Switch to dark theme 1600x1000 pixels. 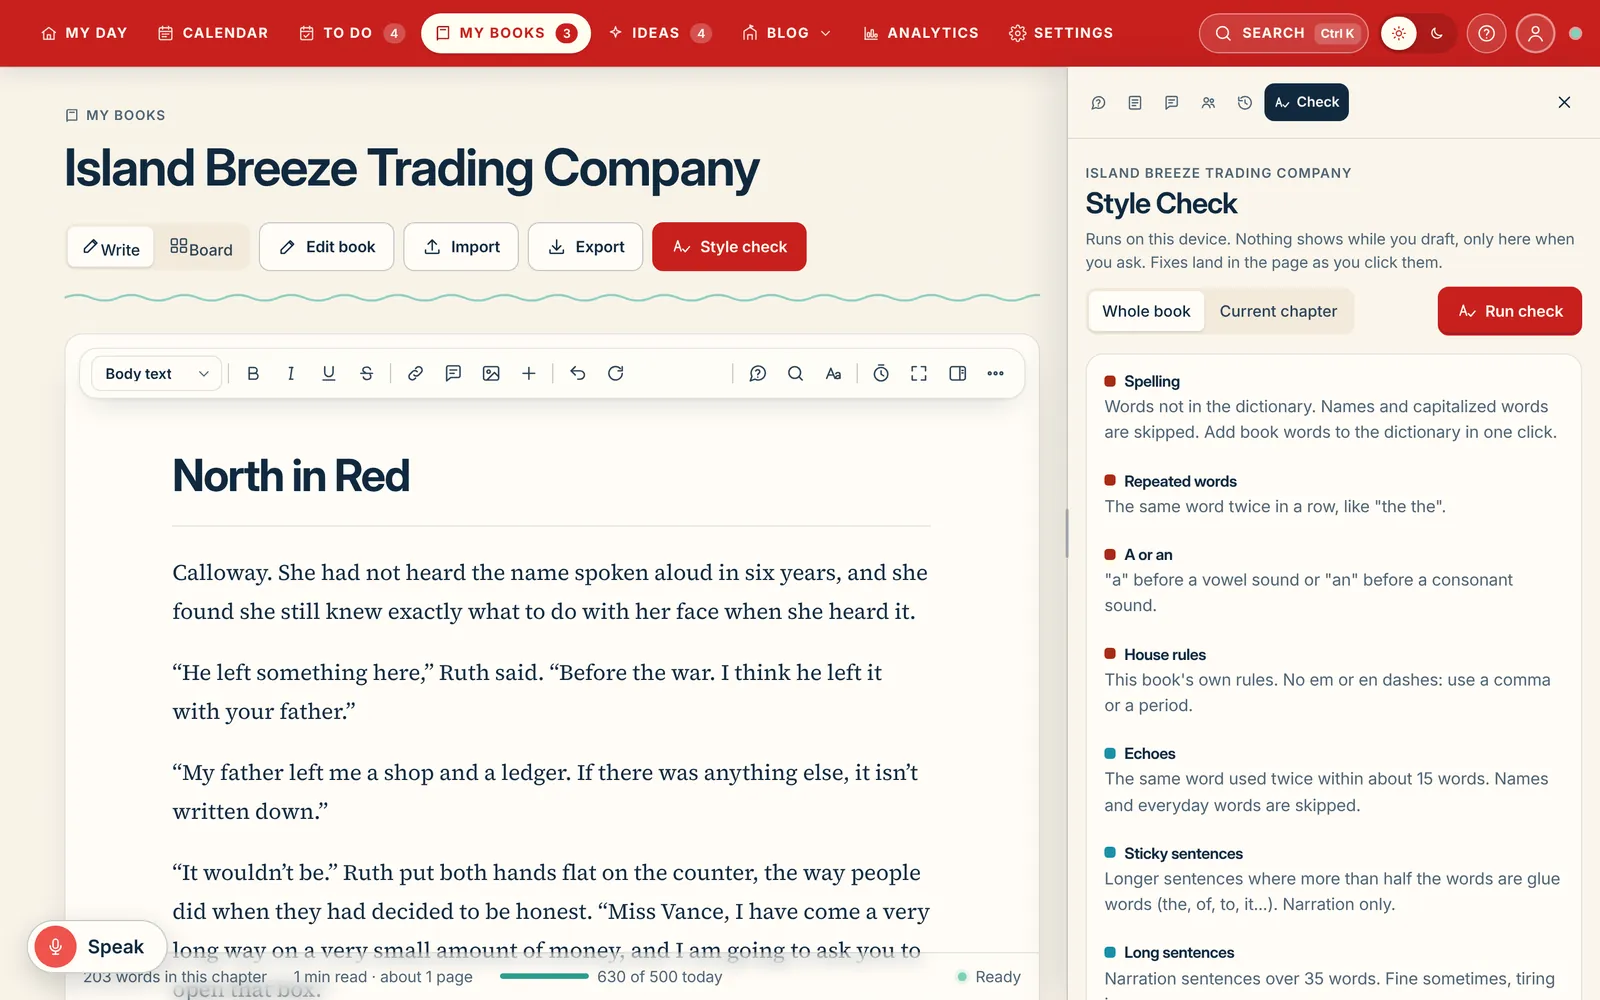(1437, 33)
